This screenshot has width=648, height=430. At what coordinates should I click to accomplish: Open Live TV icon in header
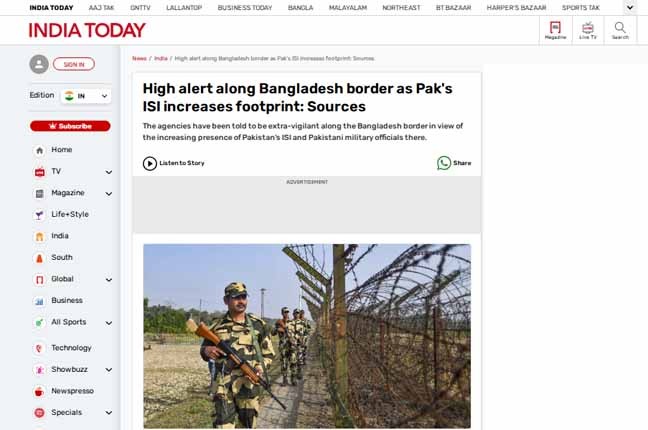pos(588,30)
